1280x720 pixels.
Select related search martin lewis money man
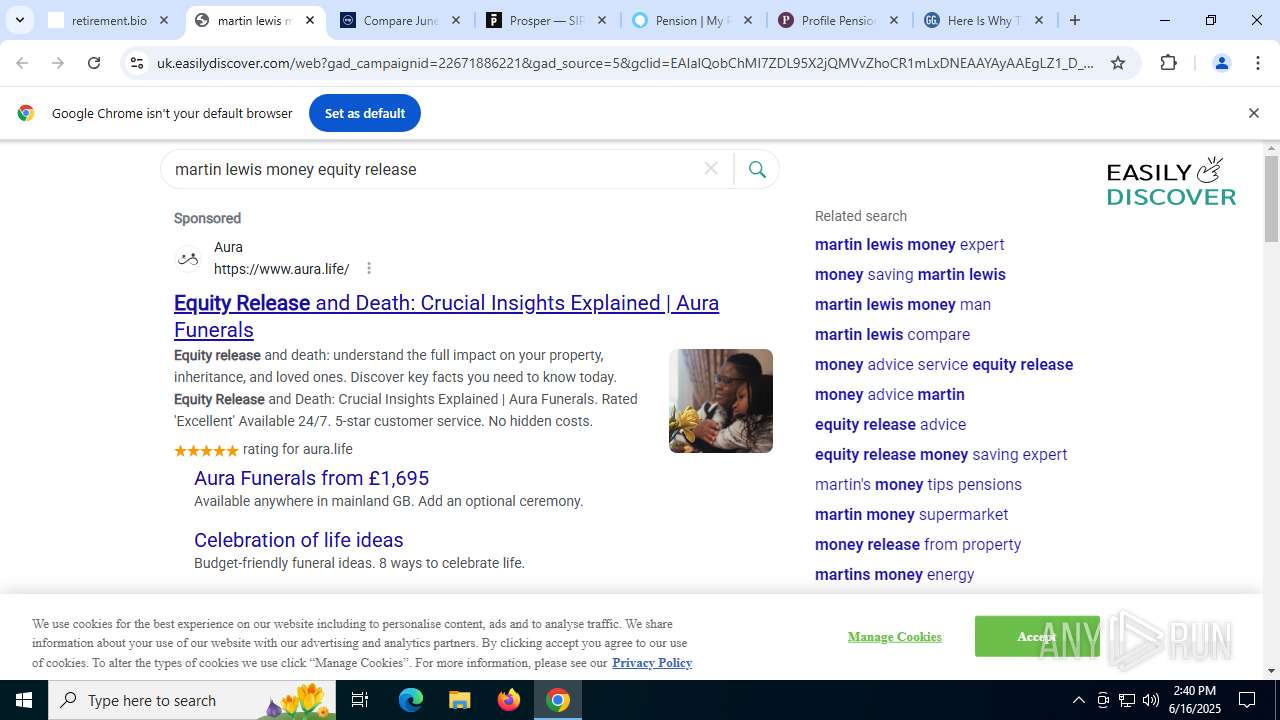click(903, 304)
